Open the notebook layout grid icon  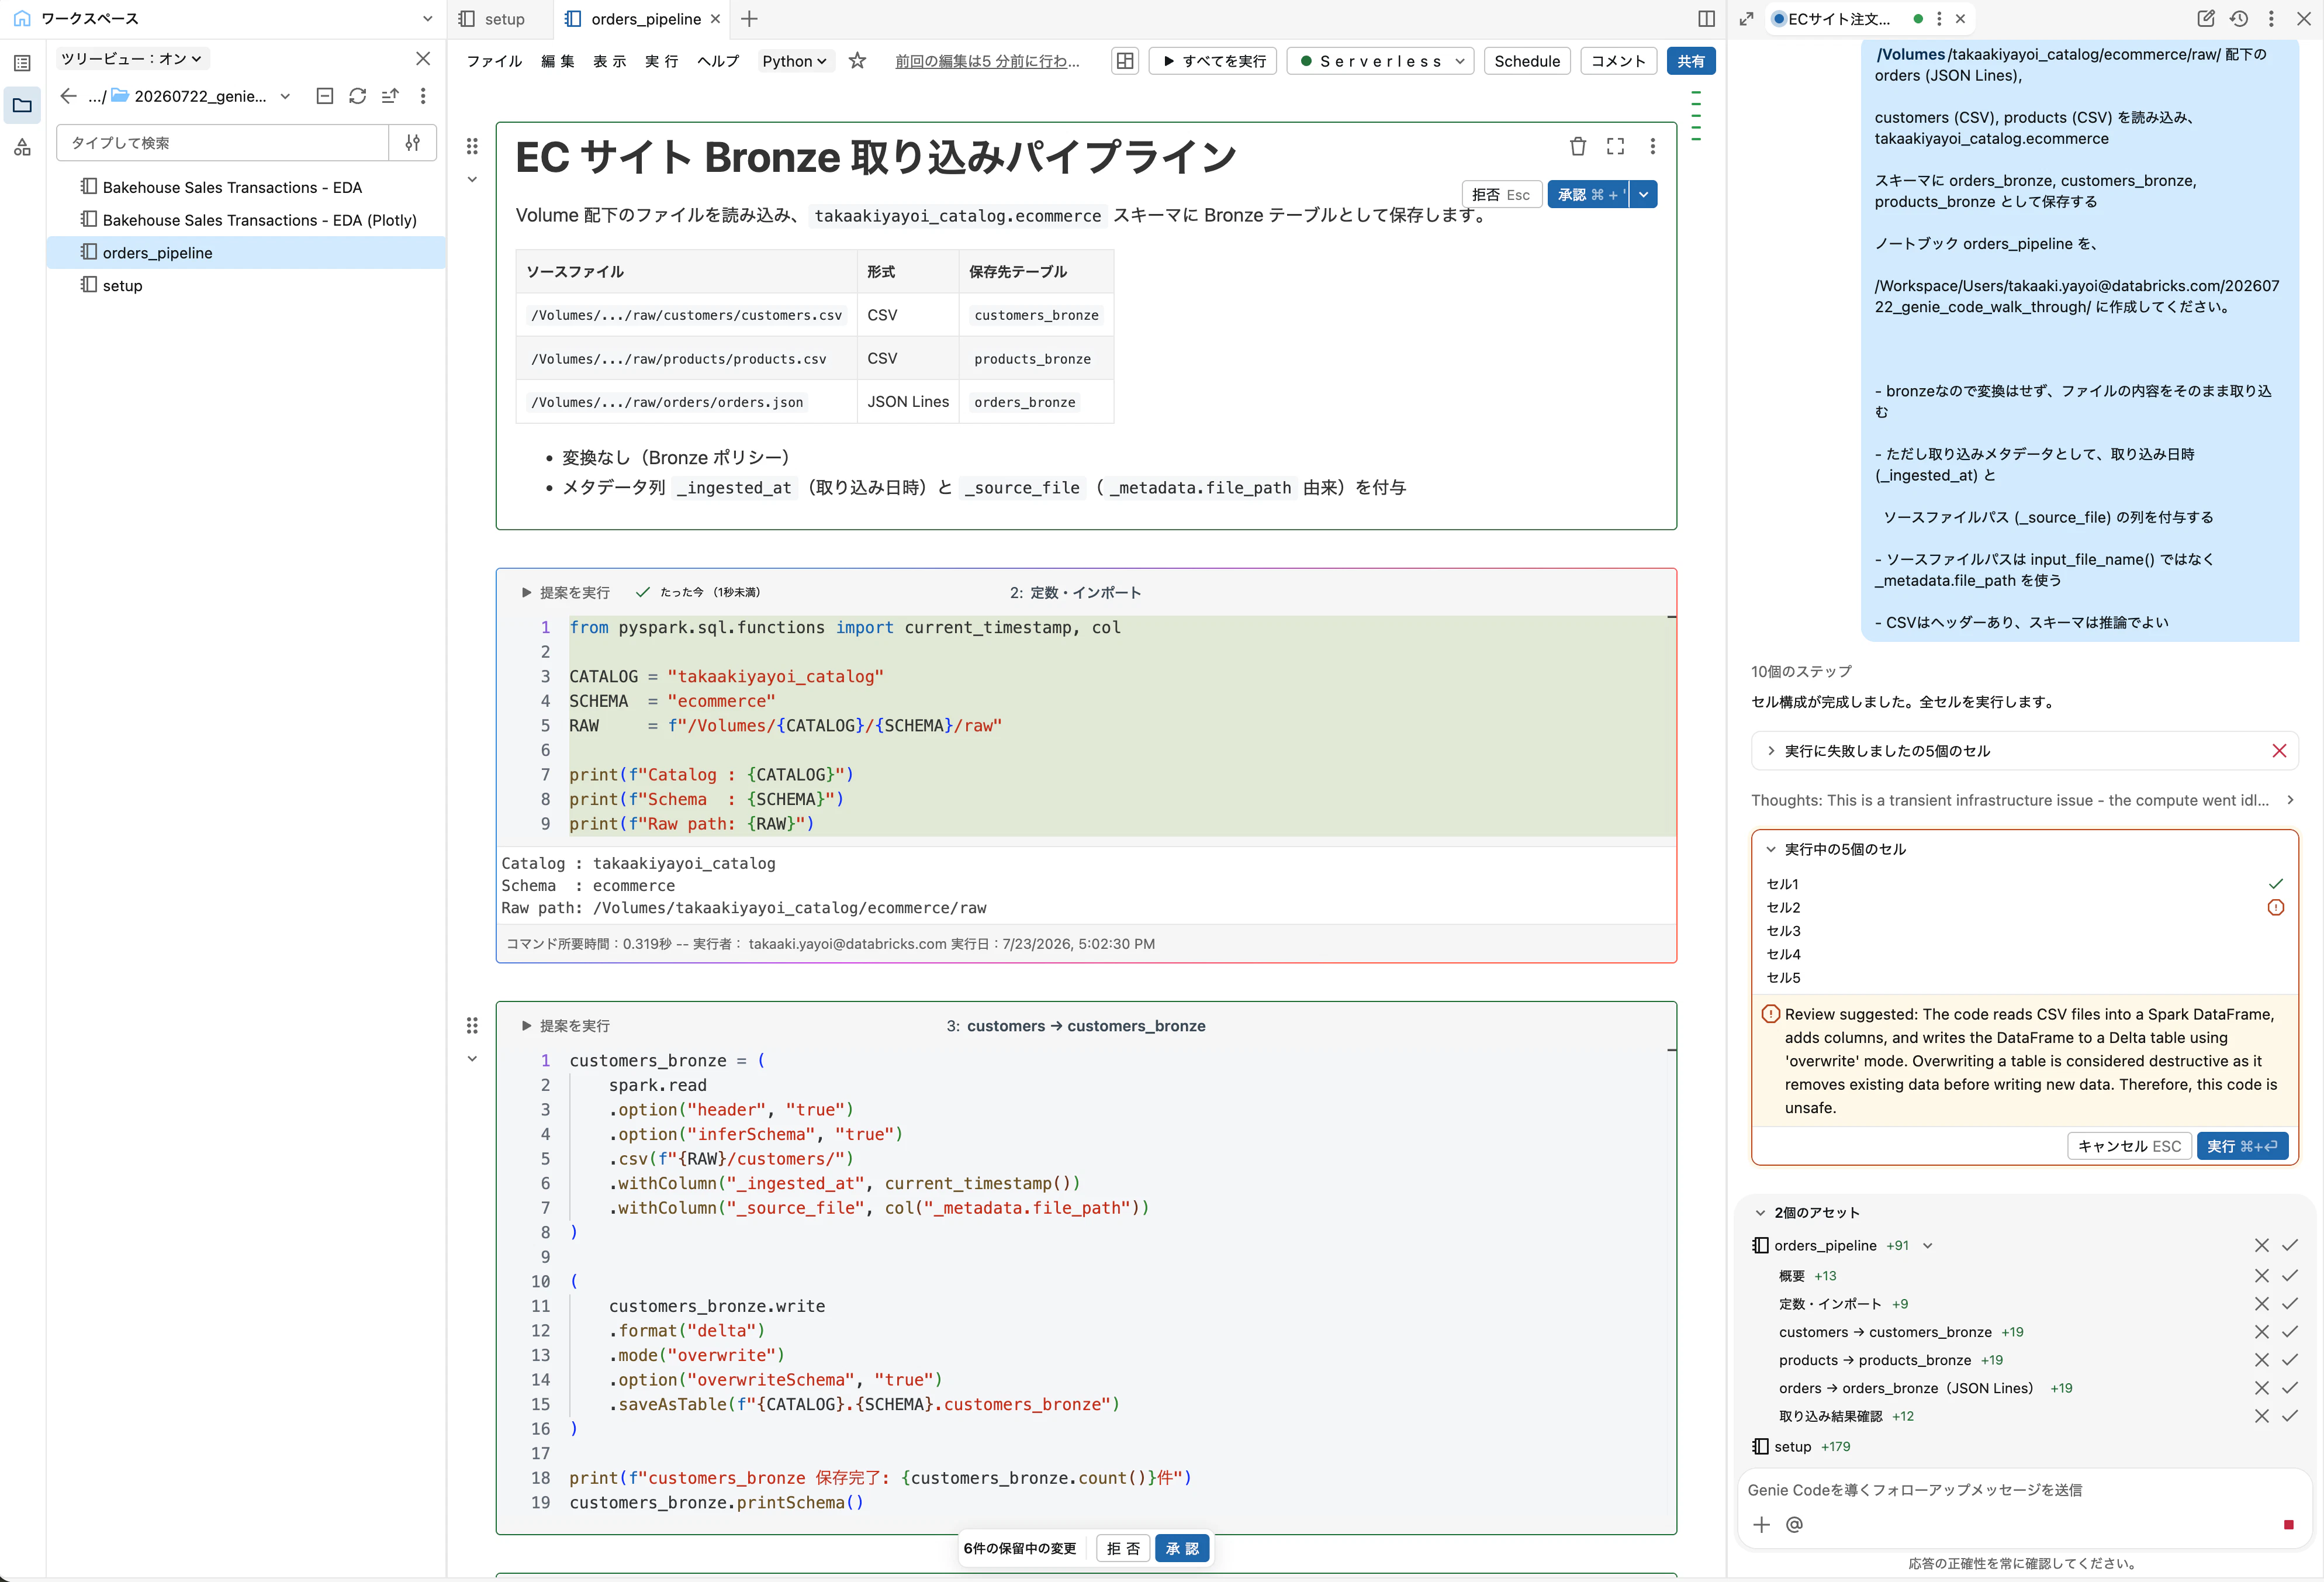coord(1125,61)
